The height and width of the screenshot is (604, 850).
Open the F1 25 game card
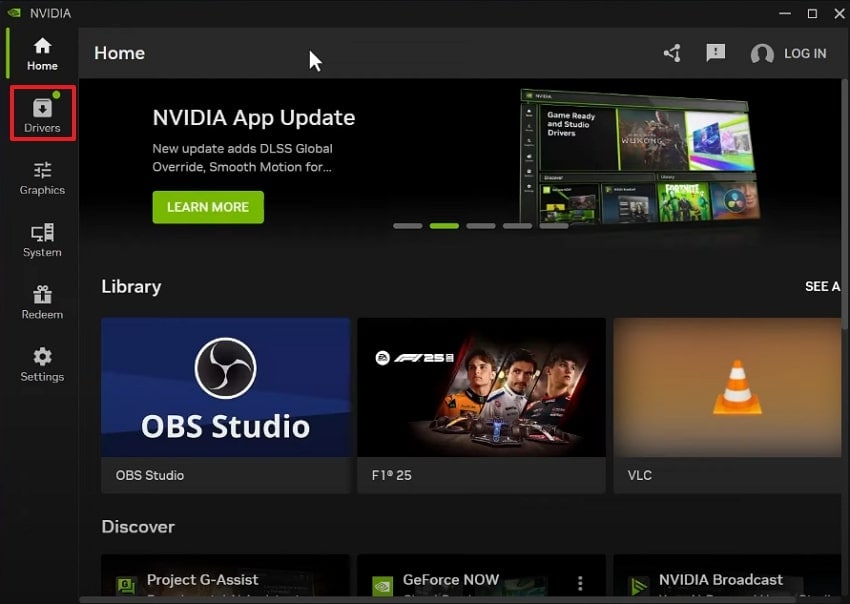[481, 406]
